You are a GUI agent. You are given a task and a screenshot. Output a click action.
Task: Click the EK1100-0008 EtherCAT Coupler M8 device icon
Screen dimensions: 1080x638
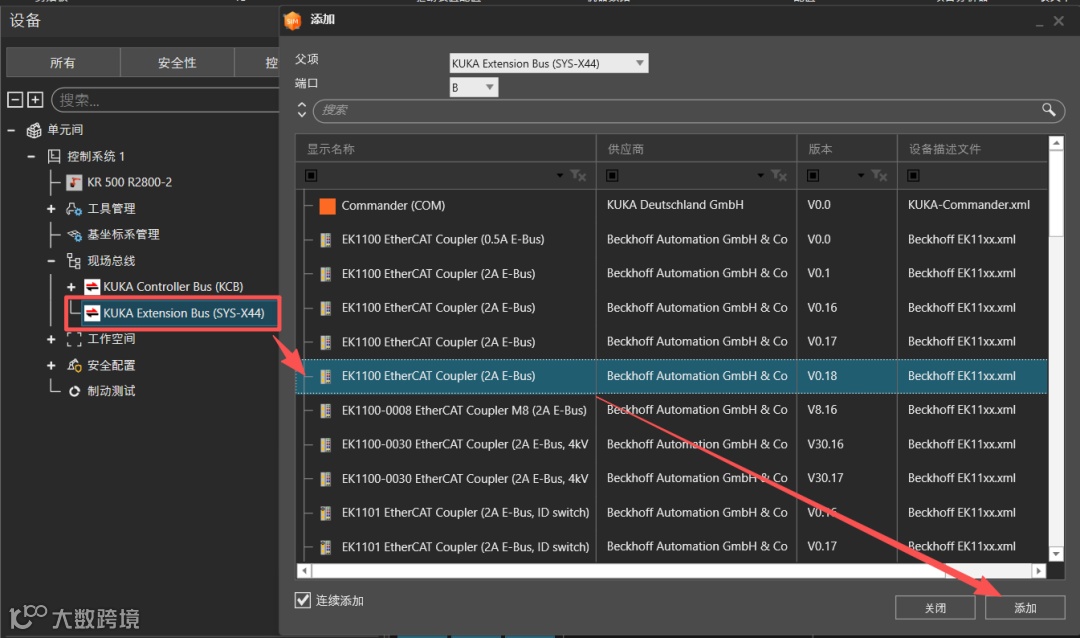click(x=326, y=411)
